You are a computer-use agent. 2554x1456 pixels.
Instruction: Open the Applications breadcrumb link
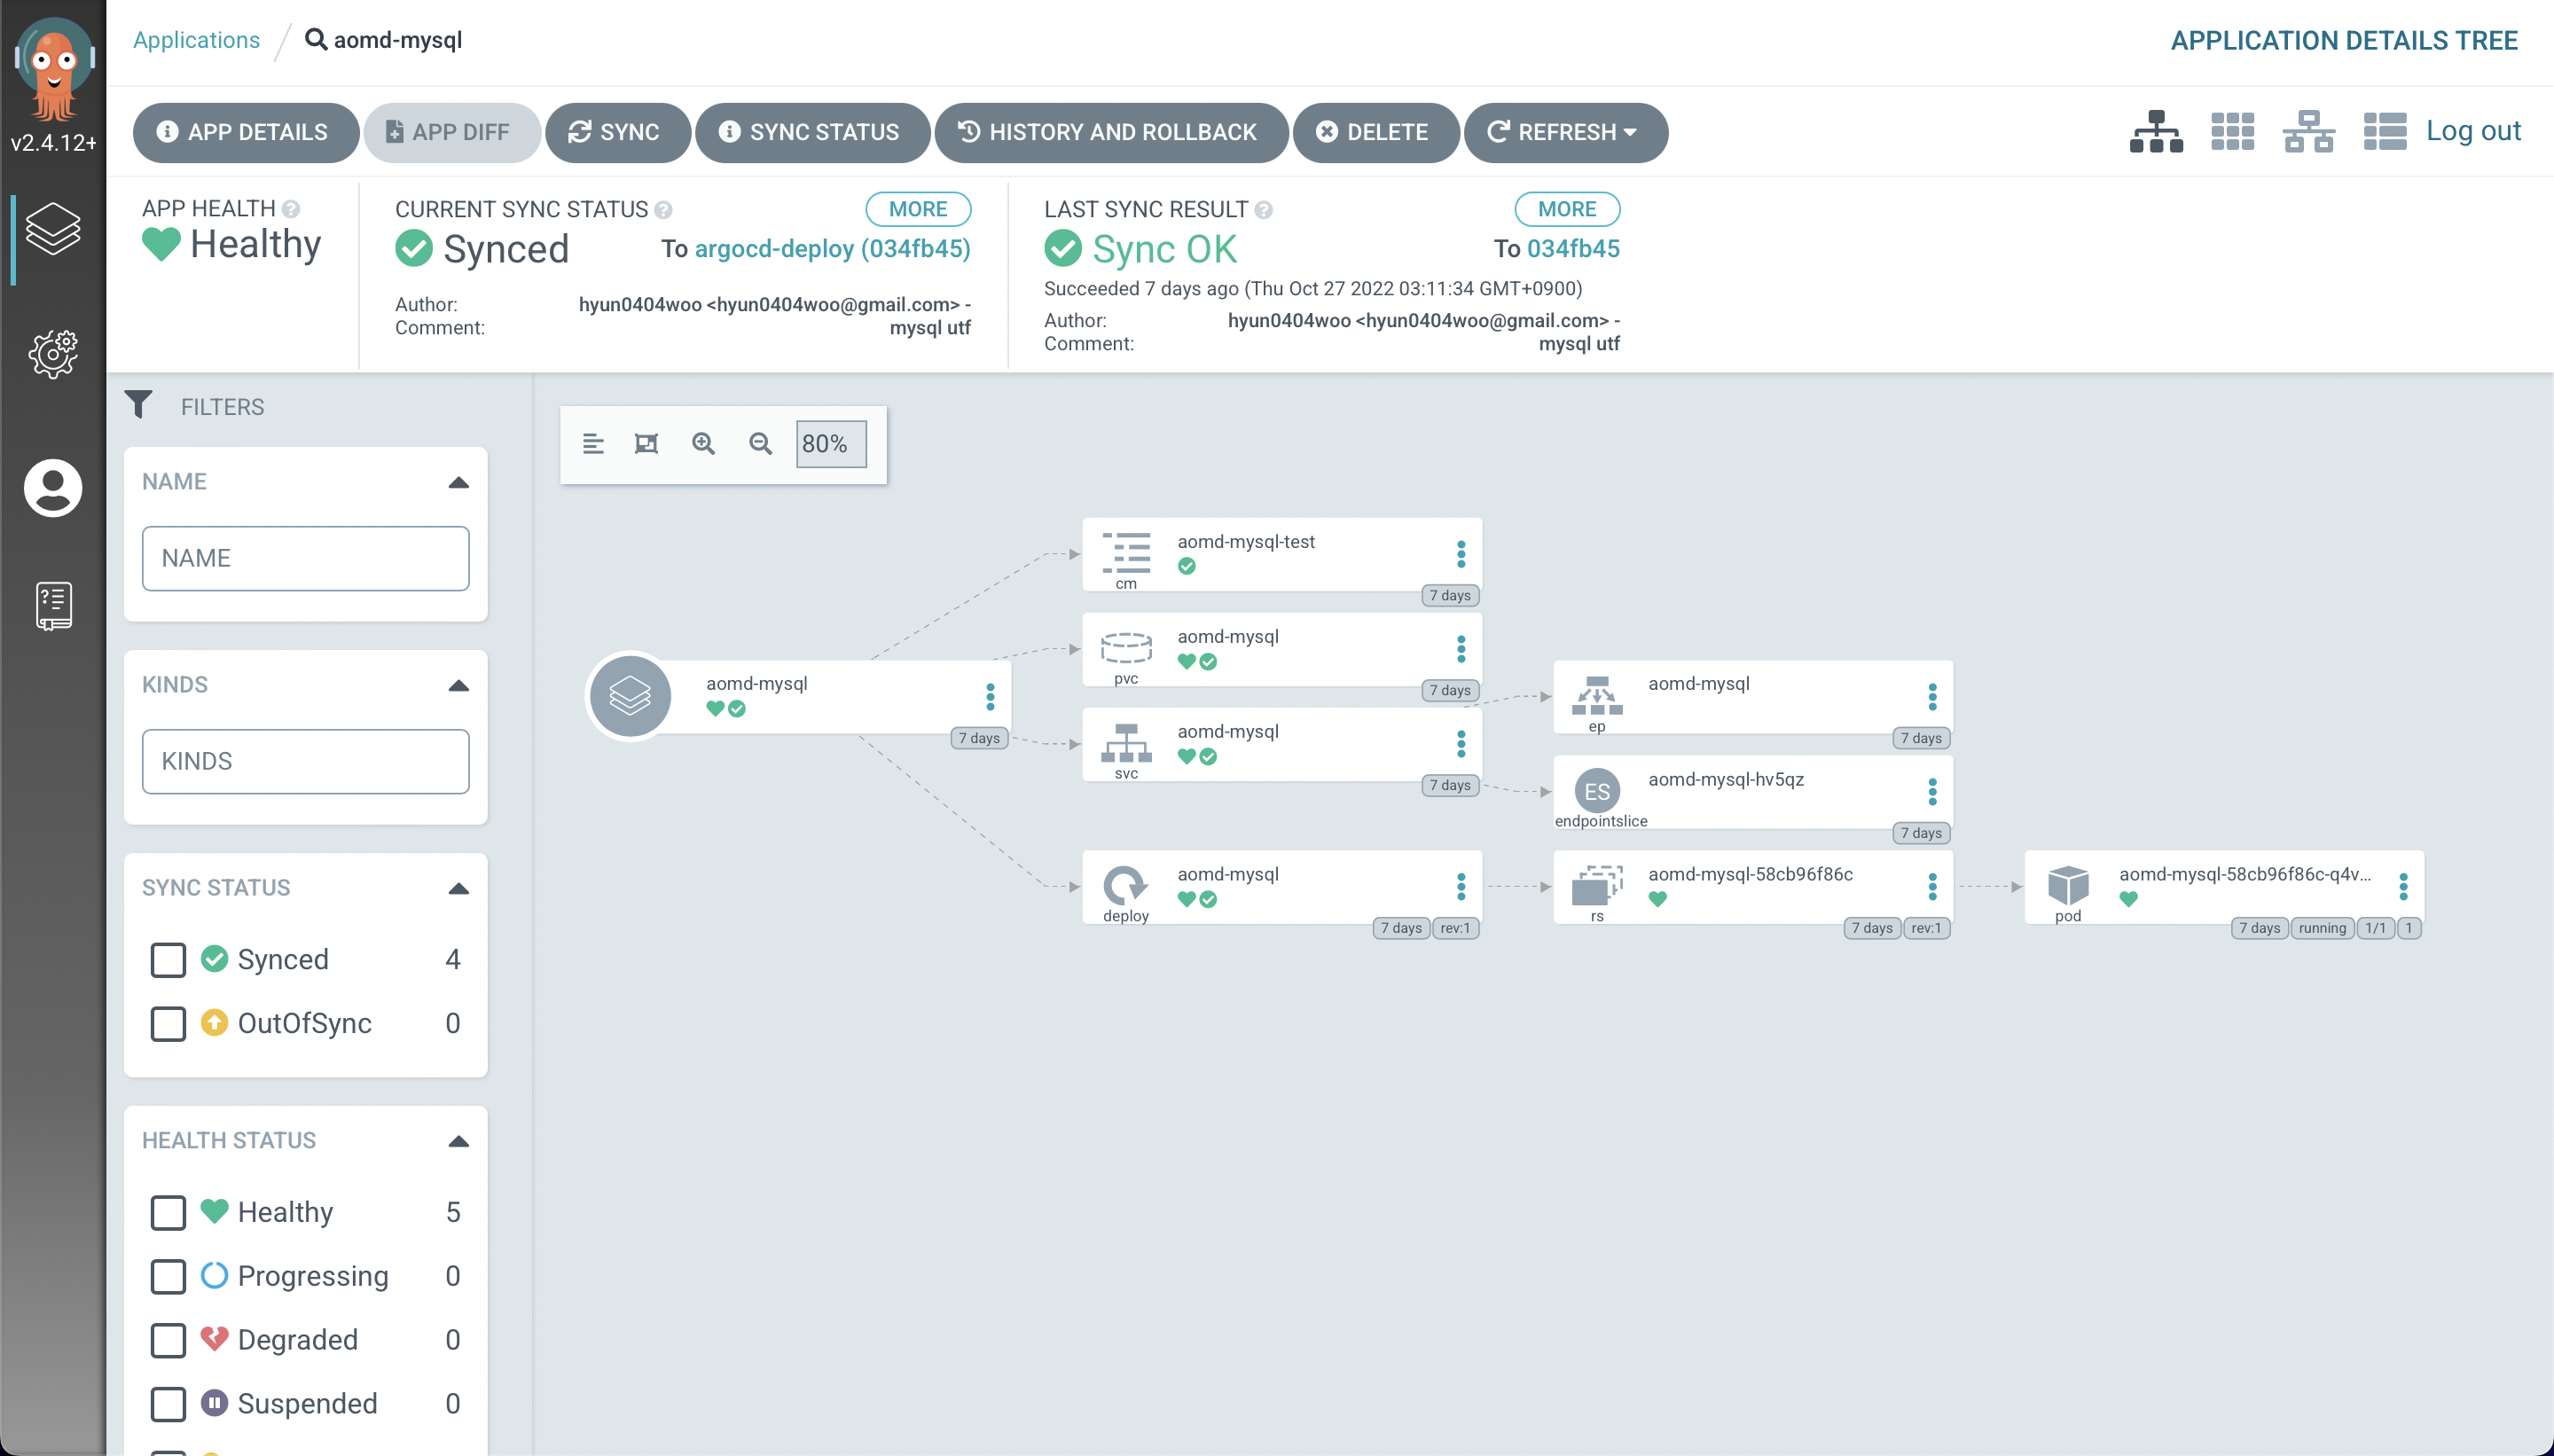click(196, 40)
